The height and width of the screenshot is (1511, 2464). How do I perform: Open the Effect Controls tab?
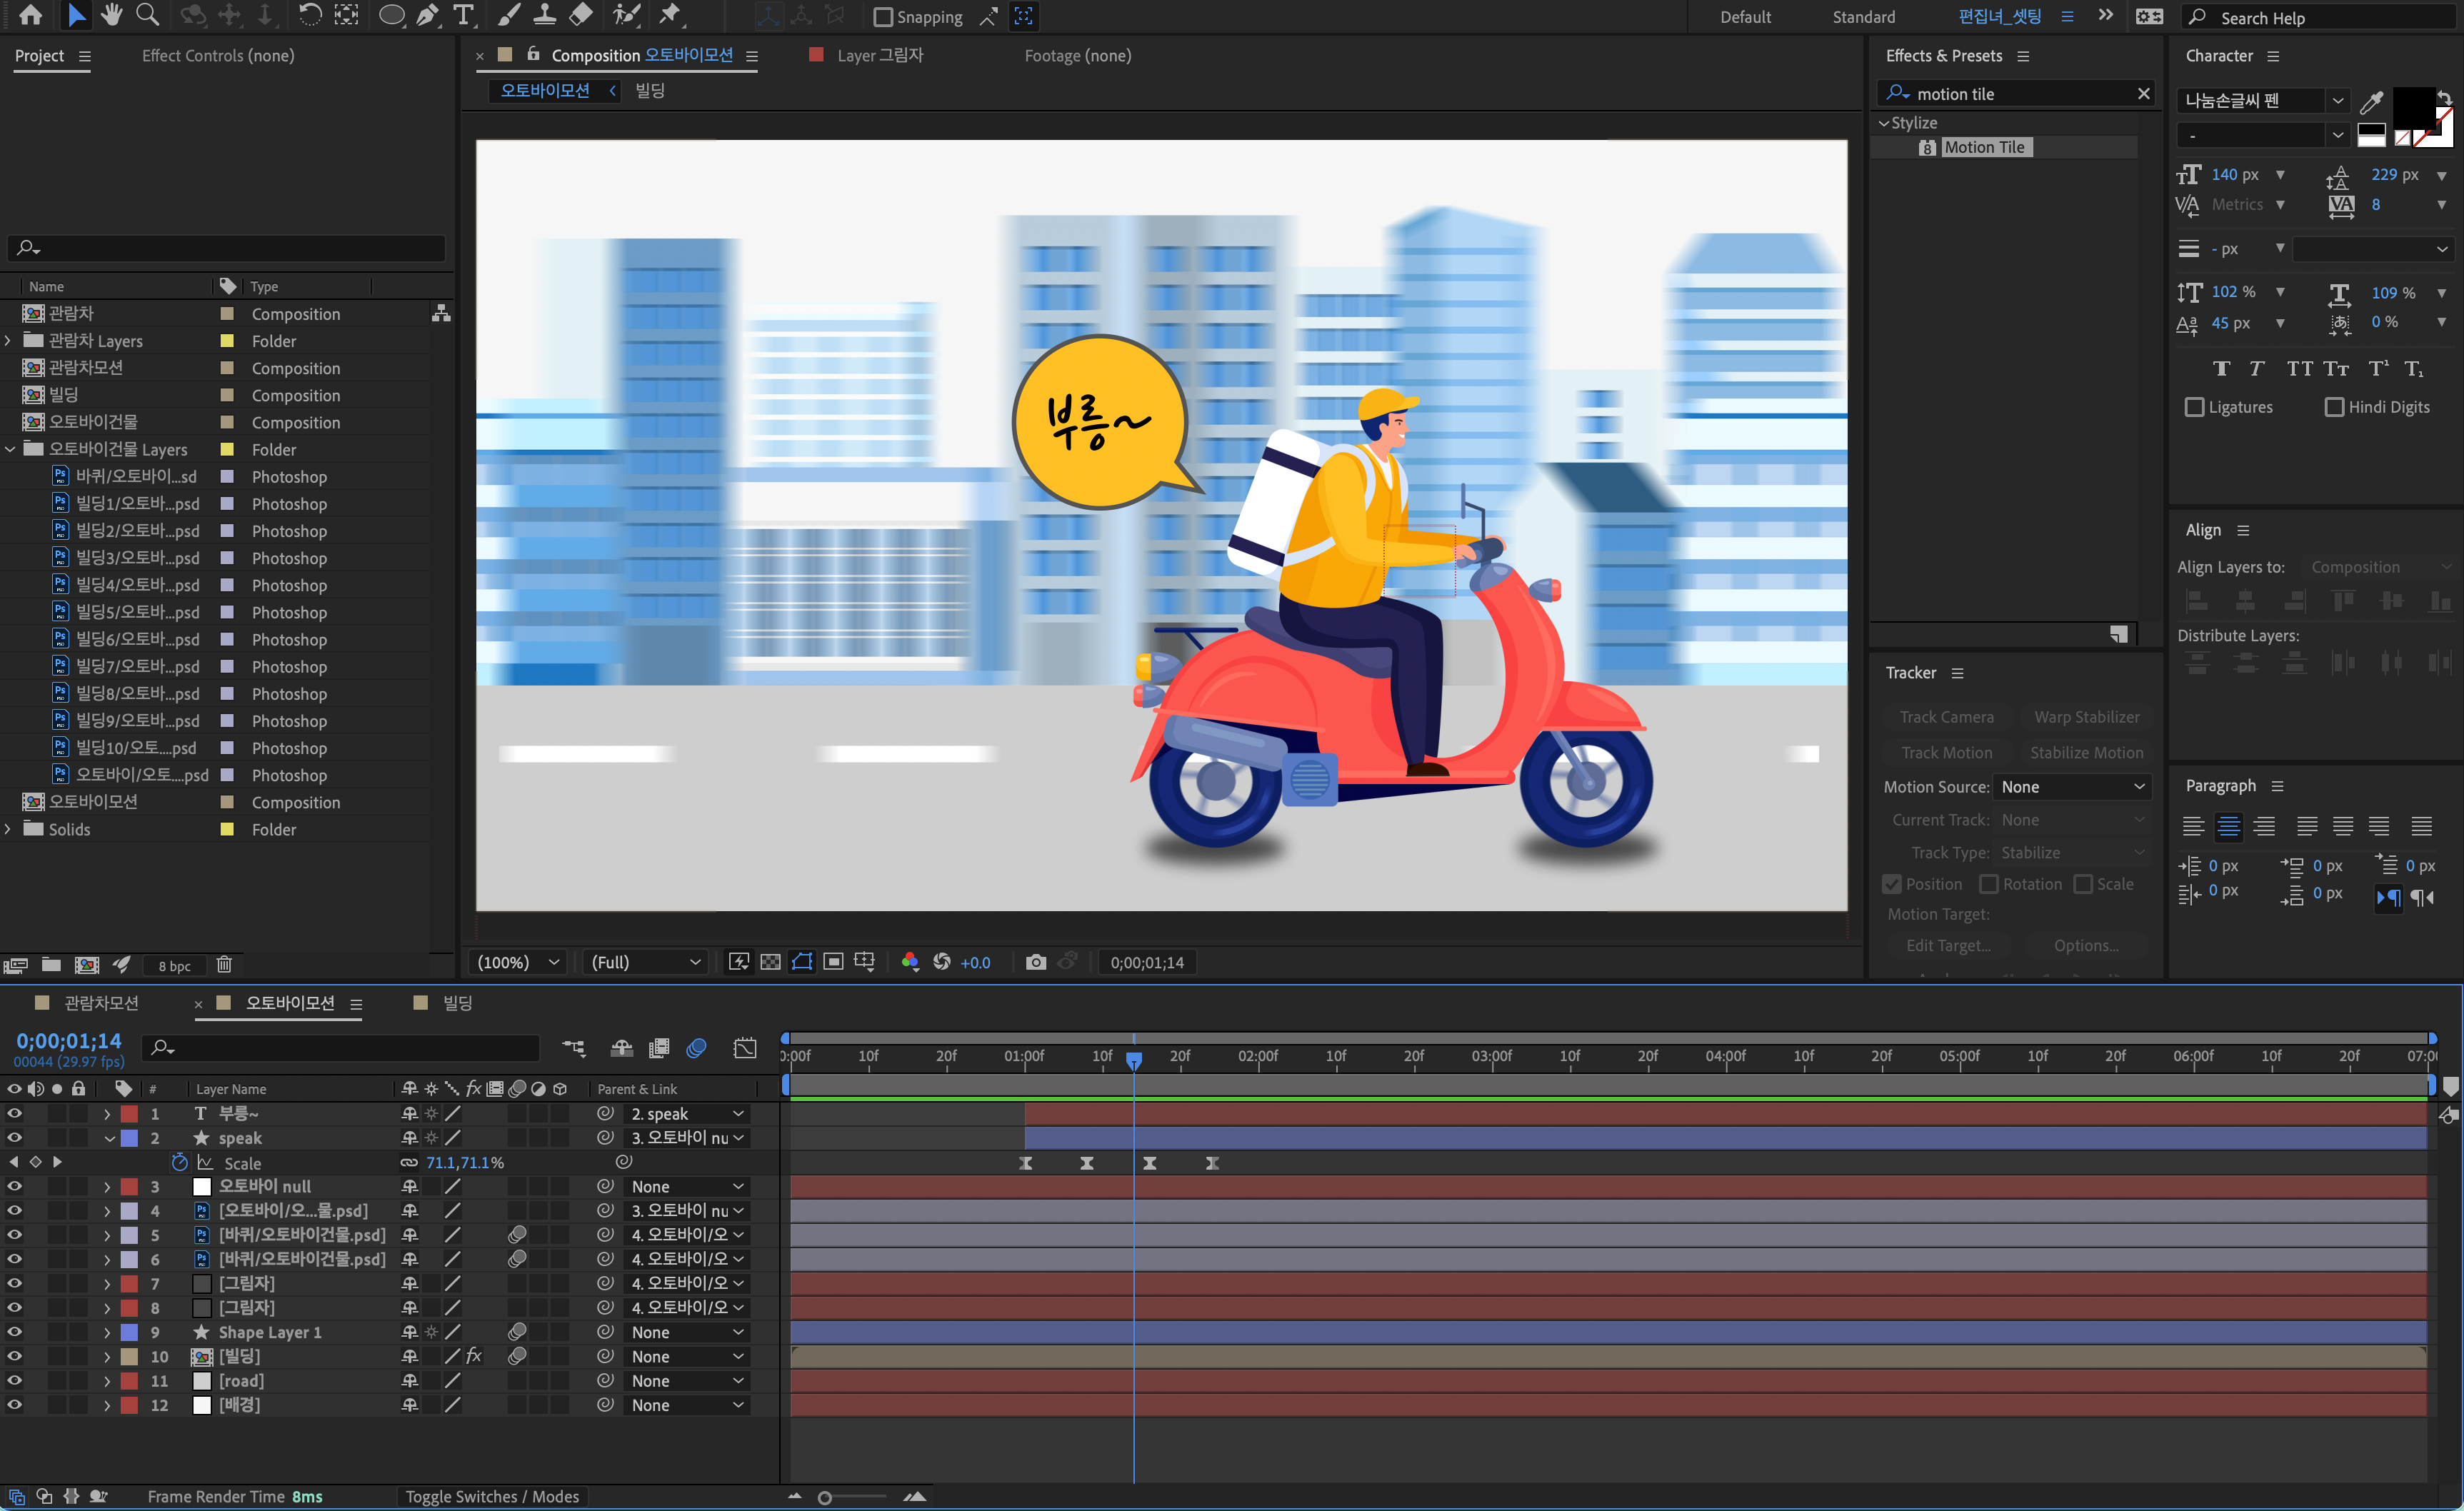218,56
